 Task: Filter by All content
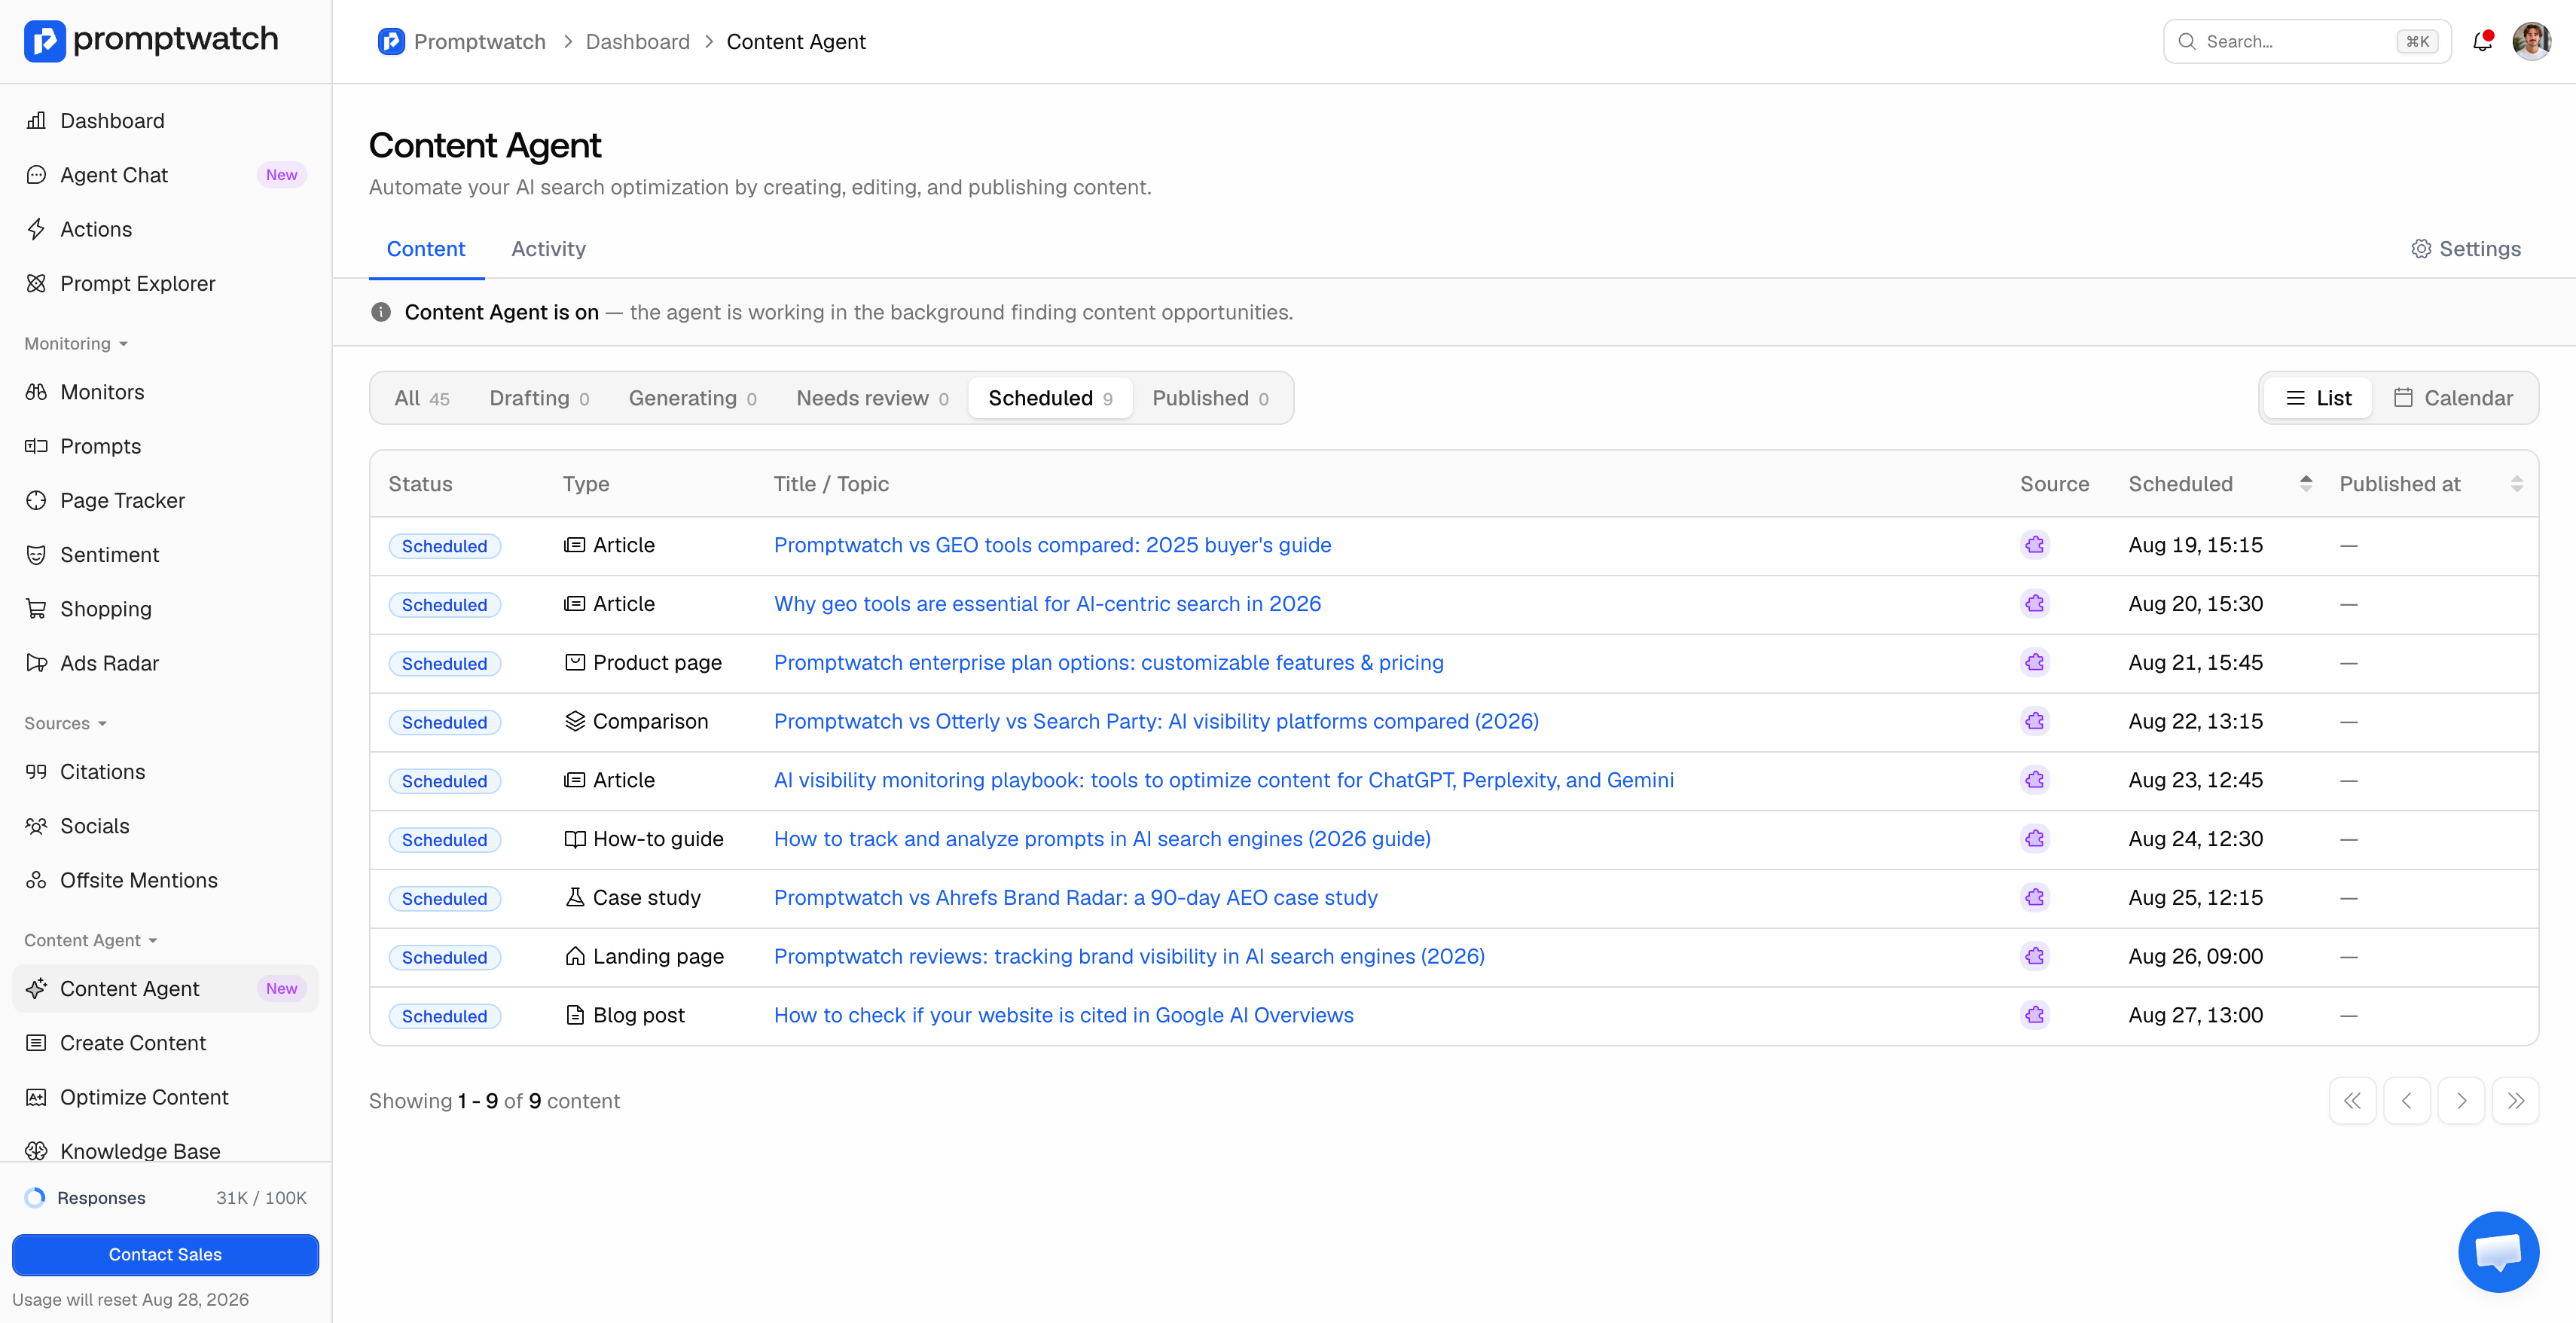coord(422,398)
